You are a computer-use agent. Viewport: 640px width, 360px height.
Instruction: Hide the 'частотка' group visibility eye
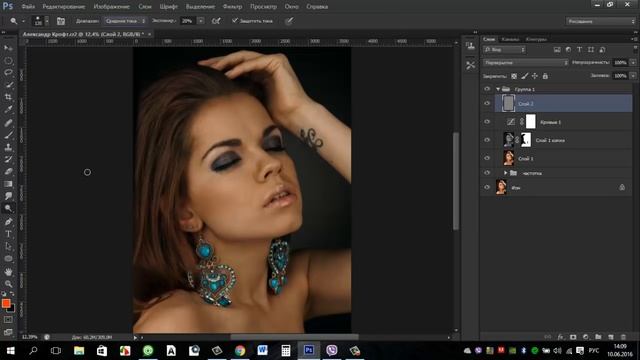pos(487,173)
